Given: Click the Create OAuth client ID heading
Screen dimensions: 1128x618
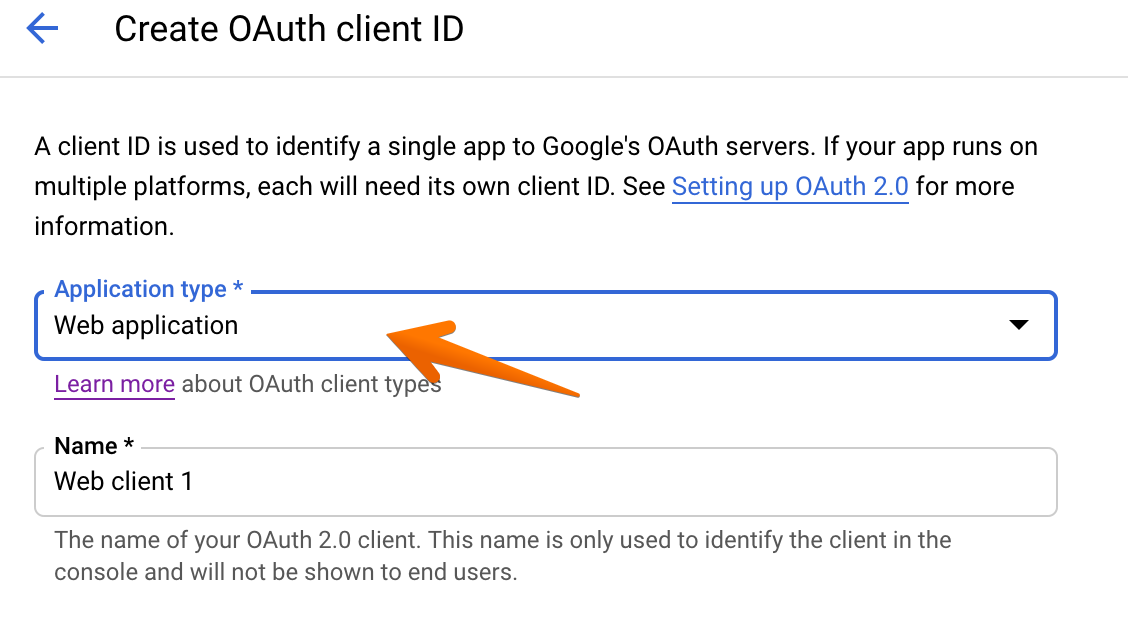Looking at the screenshot, I should pos(289,29).
